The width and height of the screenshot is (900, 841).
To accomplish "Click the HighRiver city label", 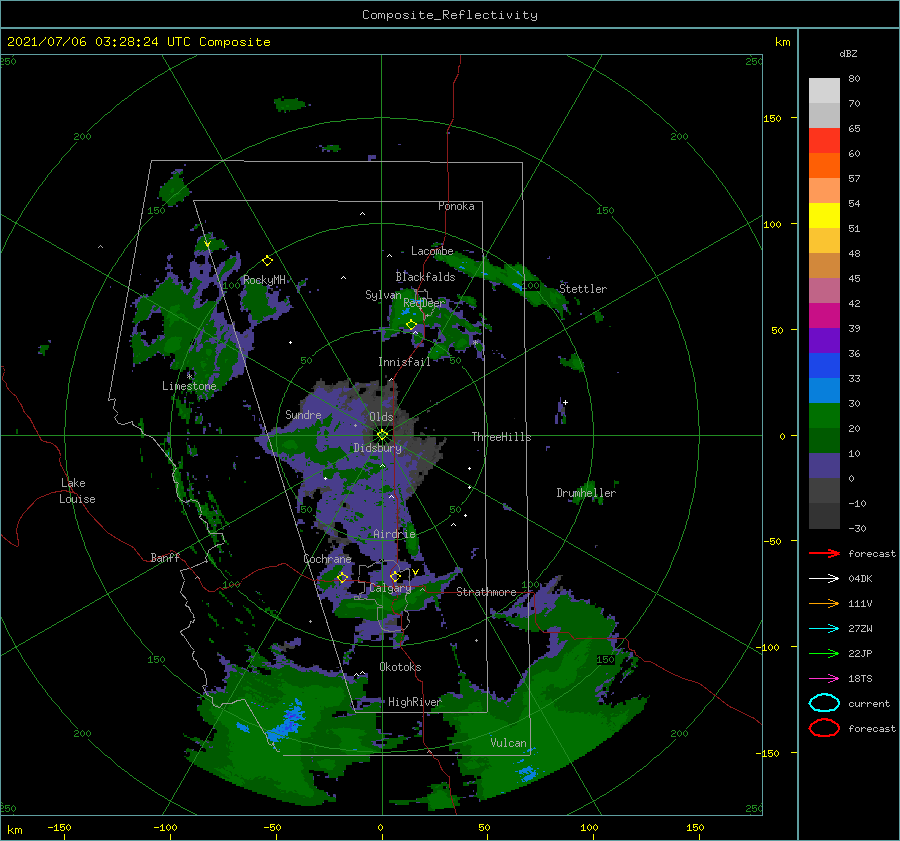I will coord(414,702).
